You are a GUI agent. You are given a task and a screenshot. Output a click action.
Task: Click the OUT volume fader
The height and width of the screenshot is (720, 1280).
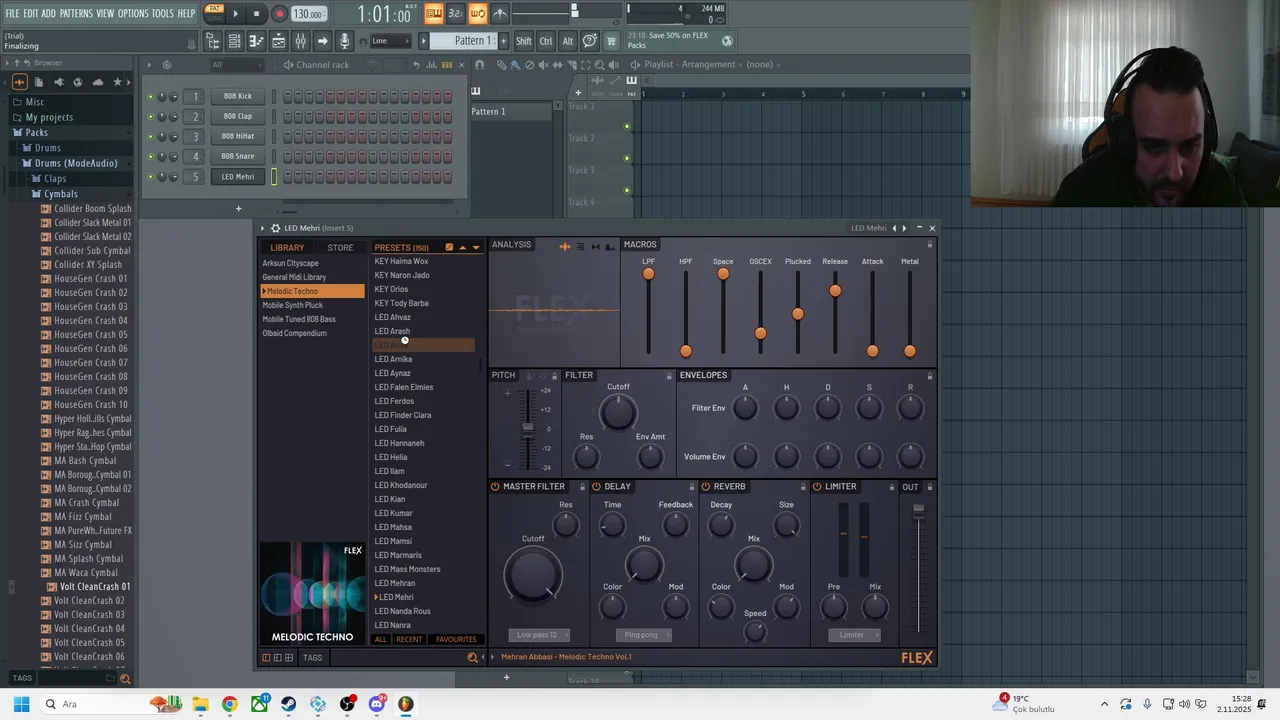pyautogui.click(x=918, y=511)
